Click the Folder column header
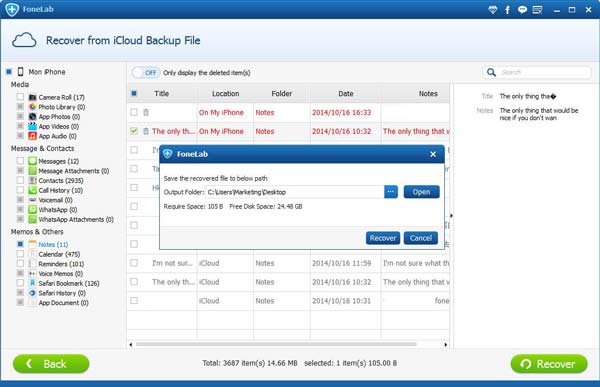This screenshot has width=600, height=387. [282, 93]
